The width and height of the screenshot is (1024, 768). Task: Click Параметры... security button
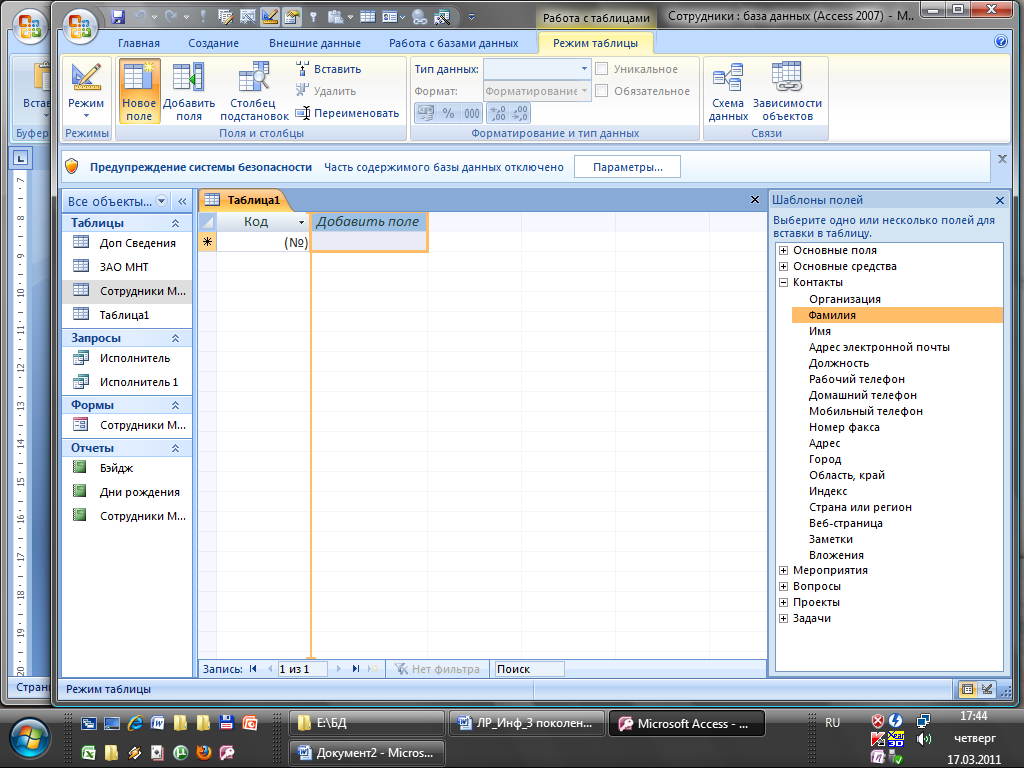(x=627, y=167)
